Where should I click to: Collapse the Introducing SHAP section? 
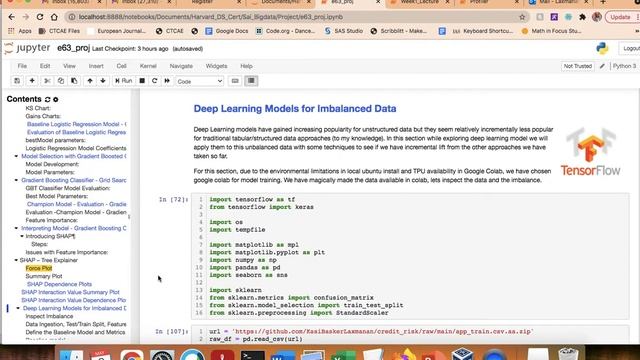click(22, 236)
